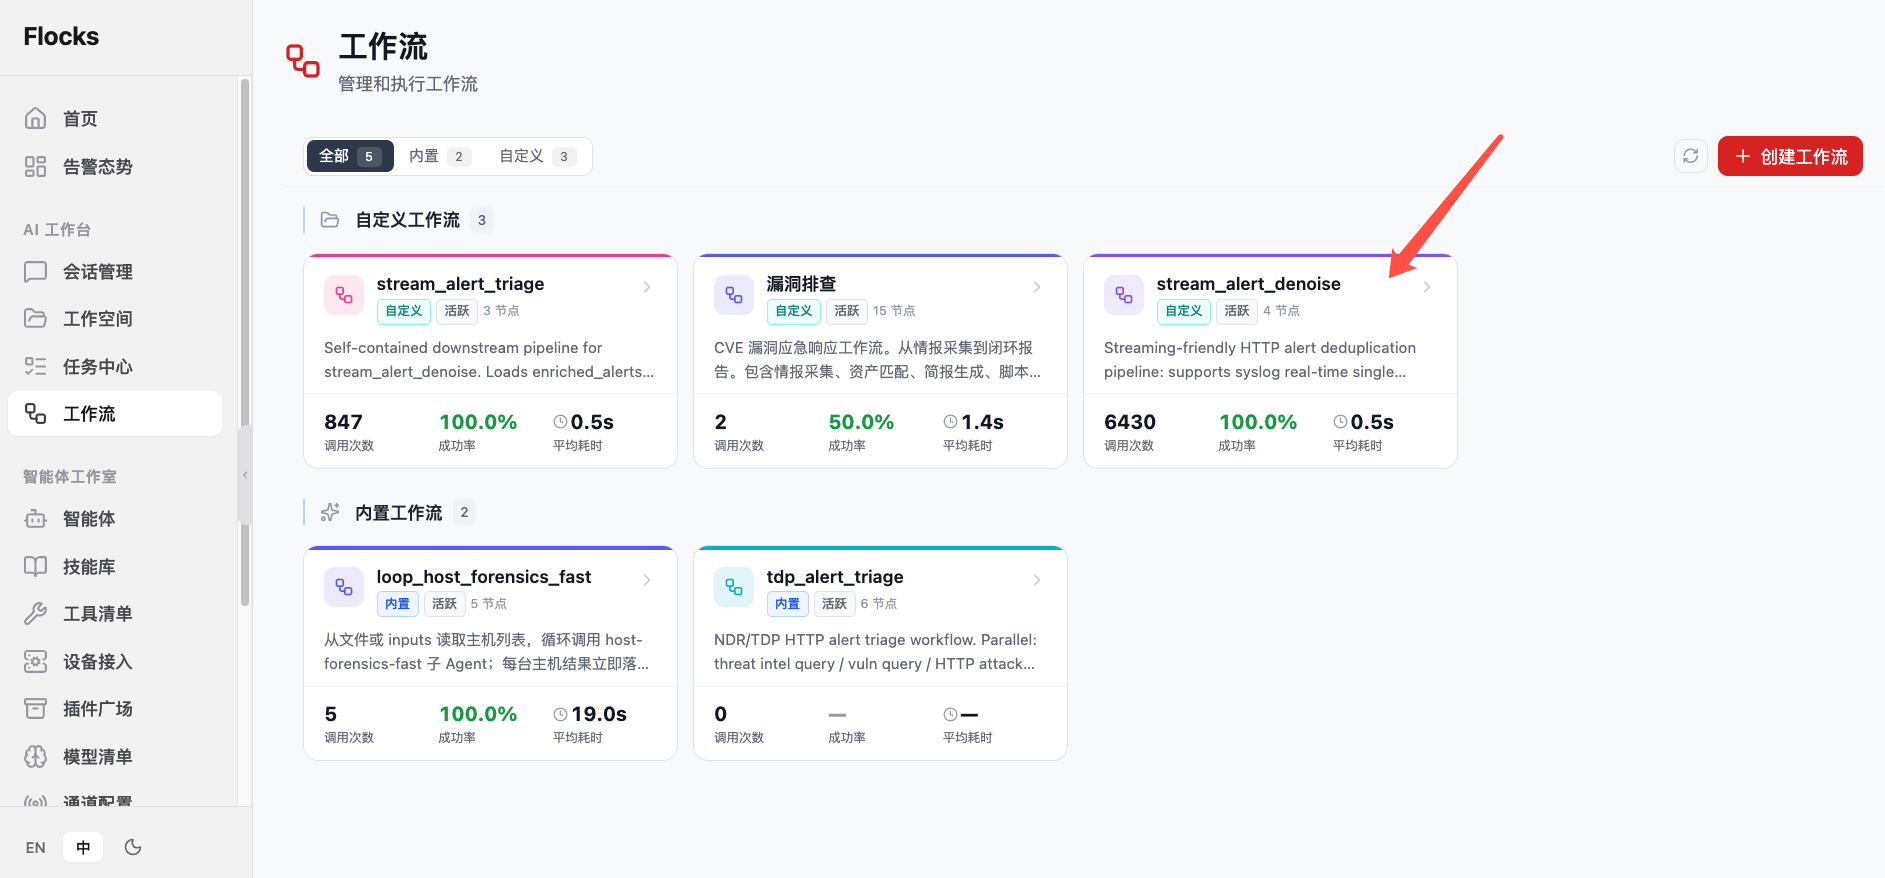Select the 自定义 filter tab

coord(537,156)
